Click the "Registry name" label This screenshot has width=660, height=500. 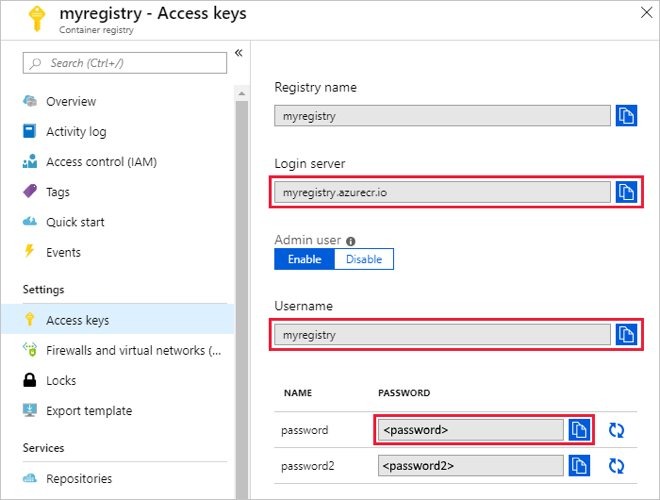pos(315,87)
